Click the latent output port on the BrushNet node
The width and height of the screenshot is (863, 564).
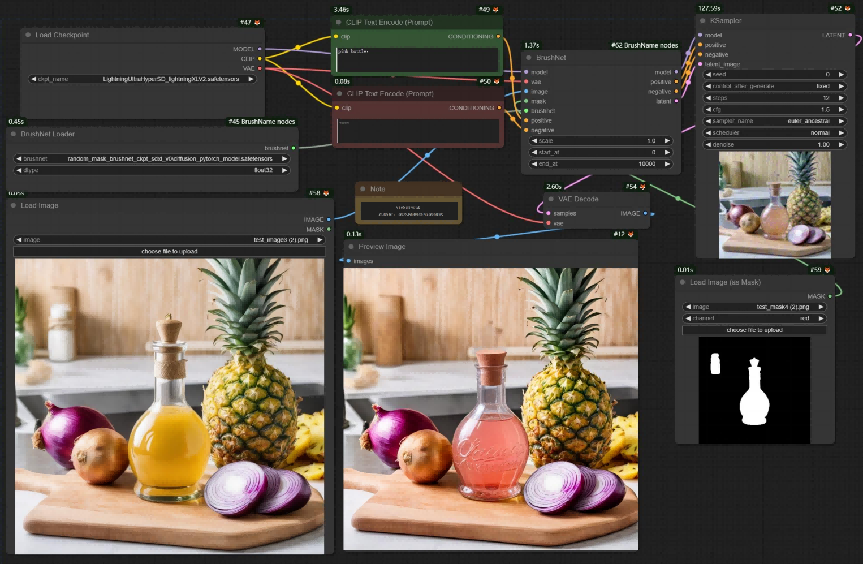[x=676, y=101]
